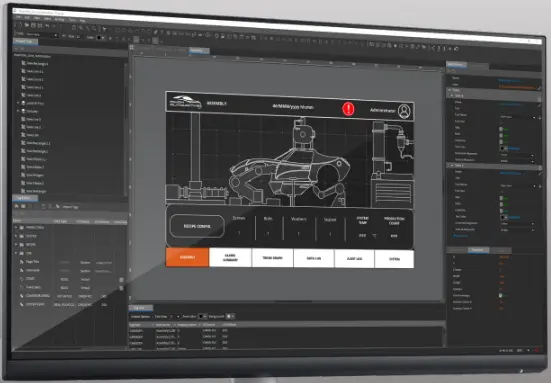Viewport: 551px width, 383px height.
Task: Click the red icon in the bottom-right status bar
Action: (536, 350)
